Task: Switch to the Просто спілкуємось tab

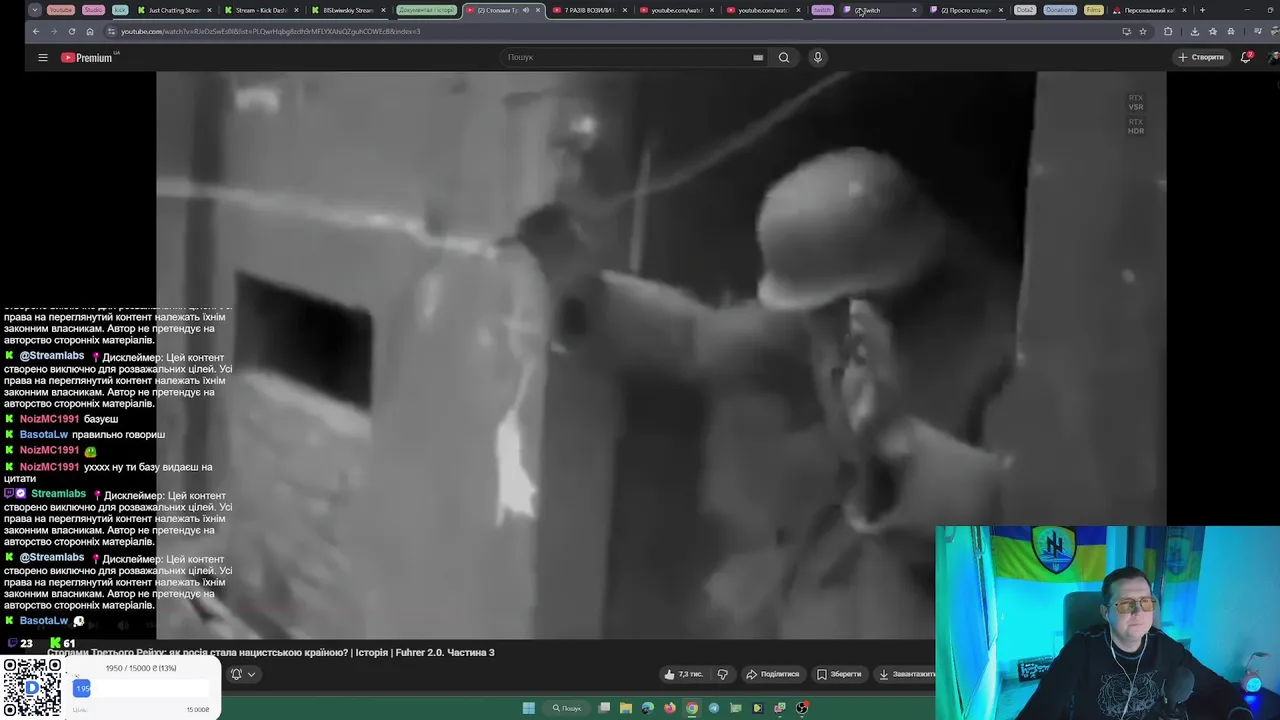Action: (x=966, y=10)
